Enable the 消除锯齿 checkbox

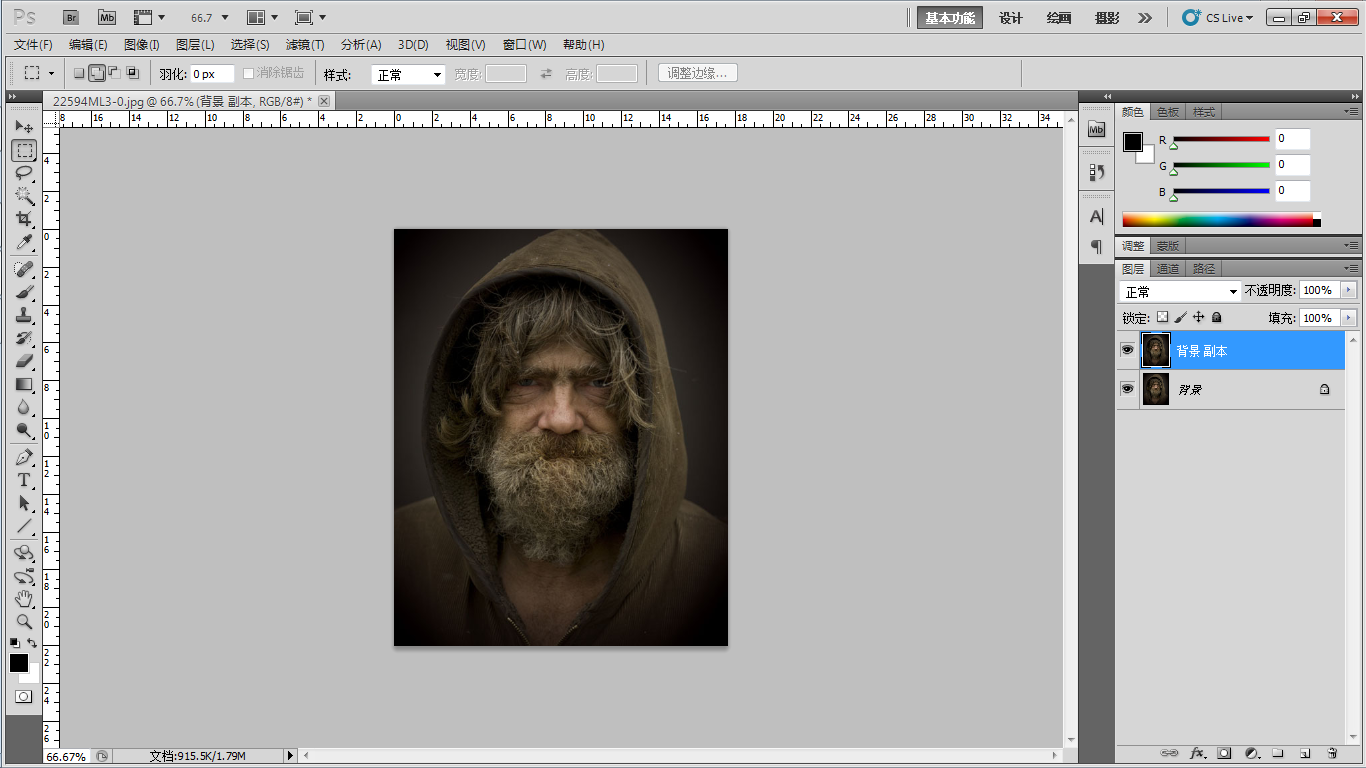click(x=249, y=73)
